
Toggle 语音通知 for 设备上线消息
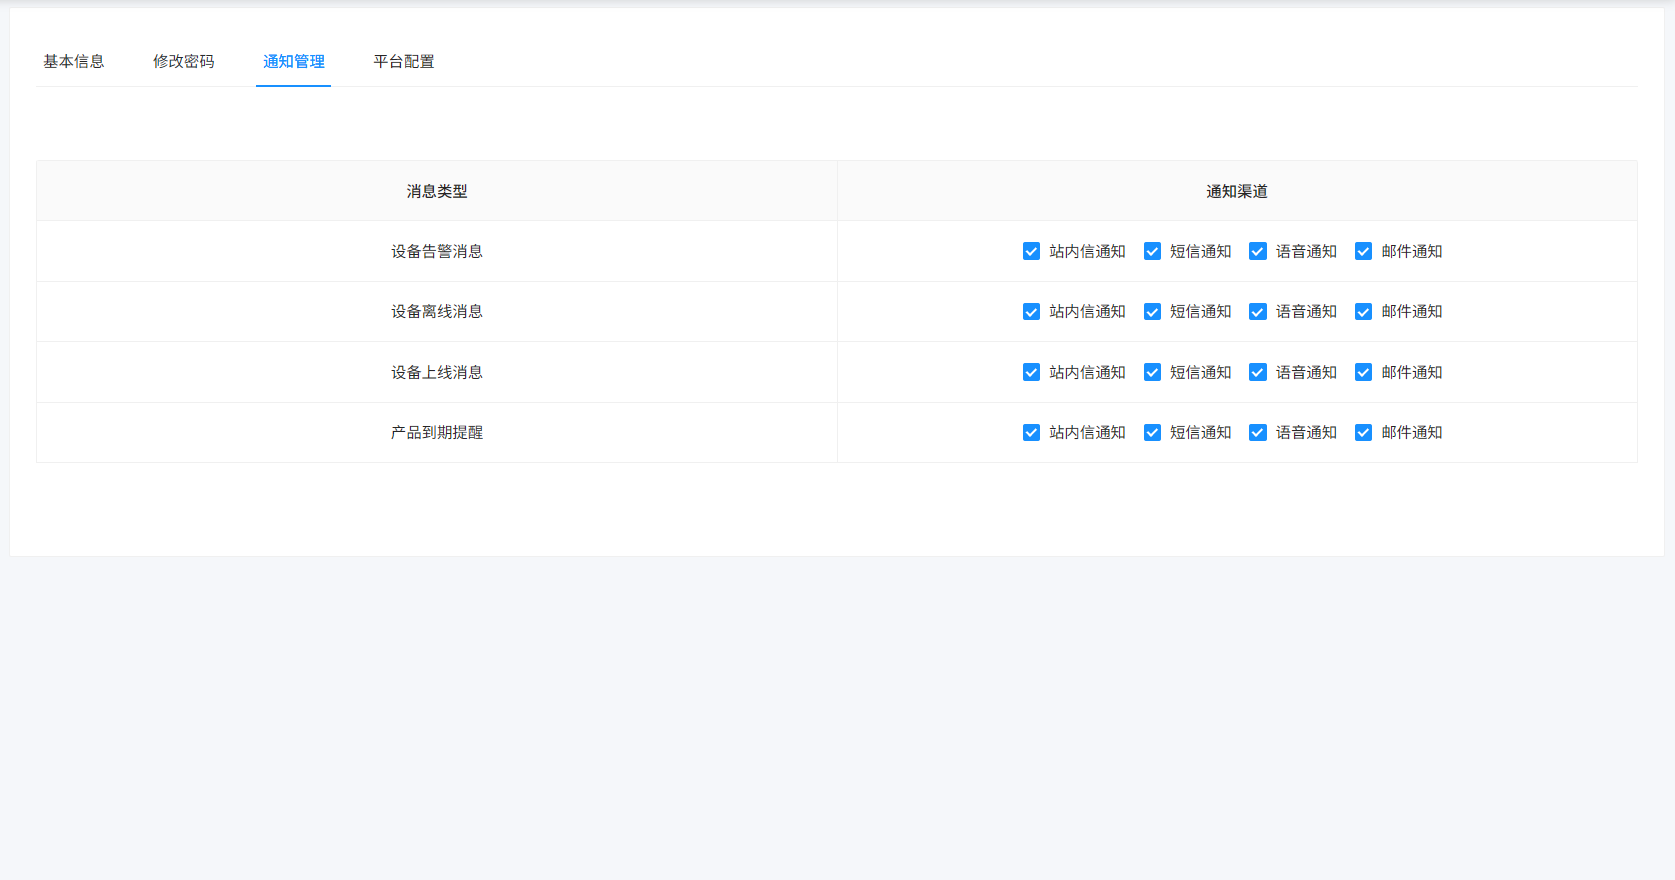[1258, 372]
